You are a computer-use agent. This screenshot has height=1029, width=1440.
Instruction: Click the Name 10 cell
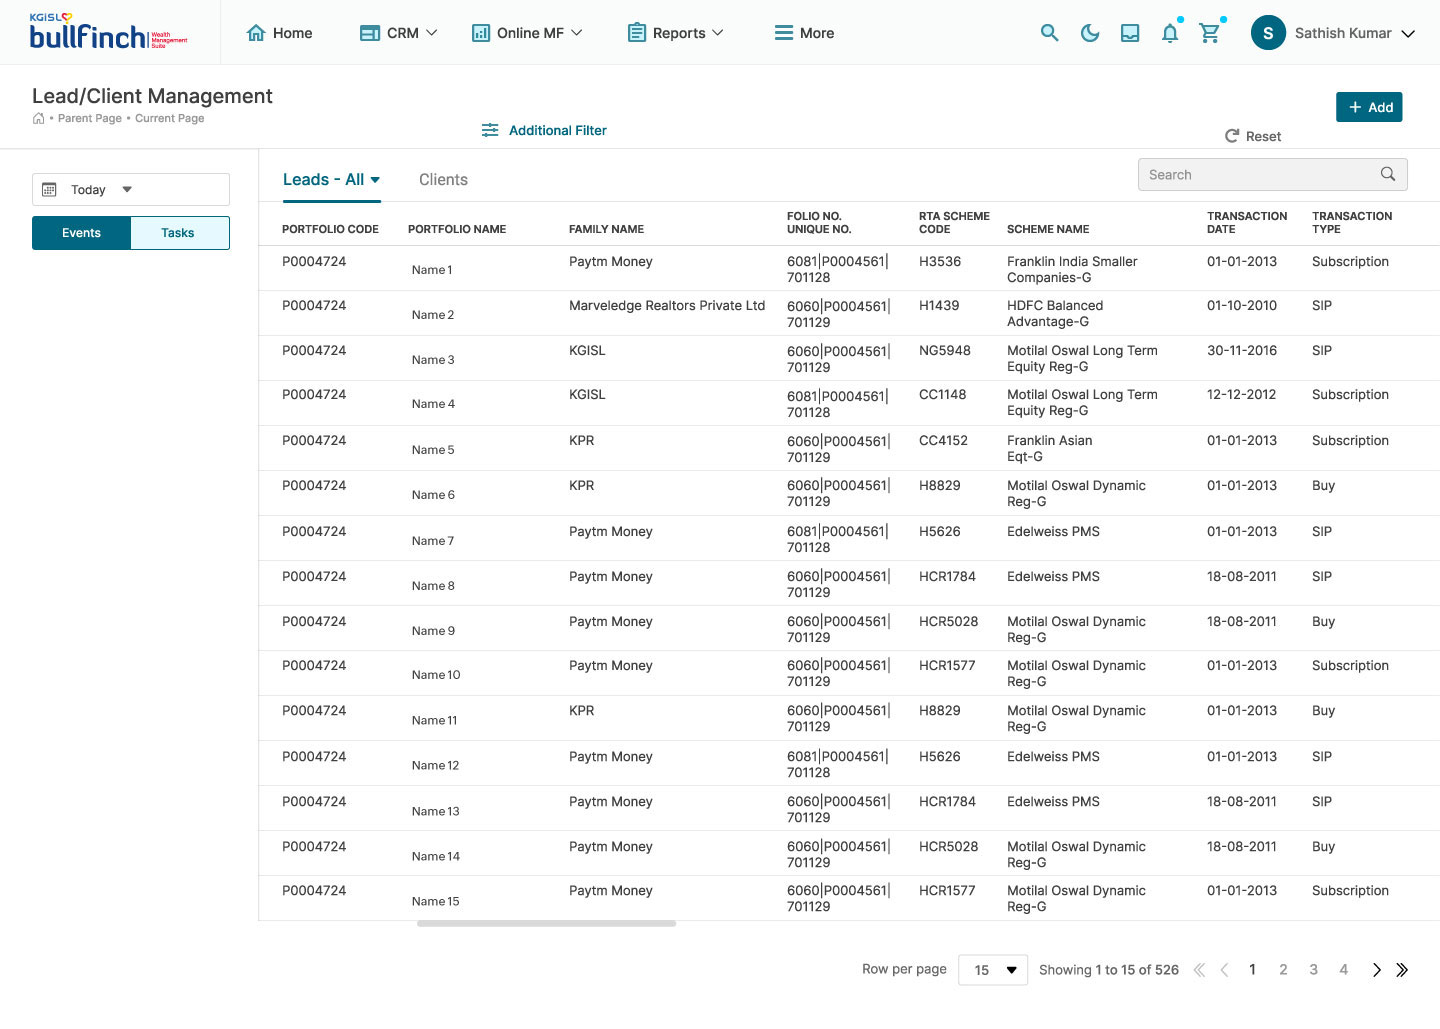(436, 675)
